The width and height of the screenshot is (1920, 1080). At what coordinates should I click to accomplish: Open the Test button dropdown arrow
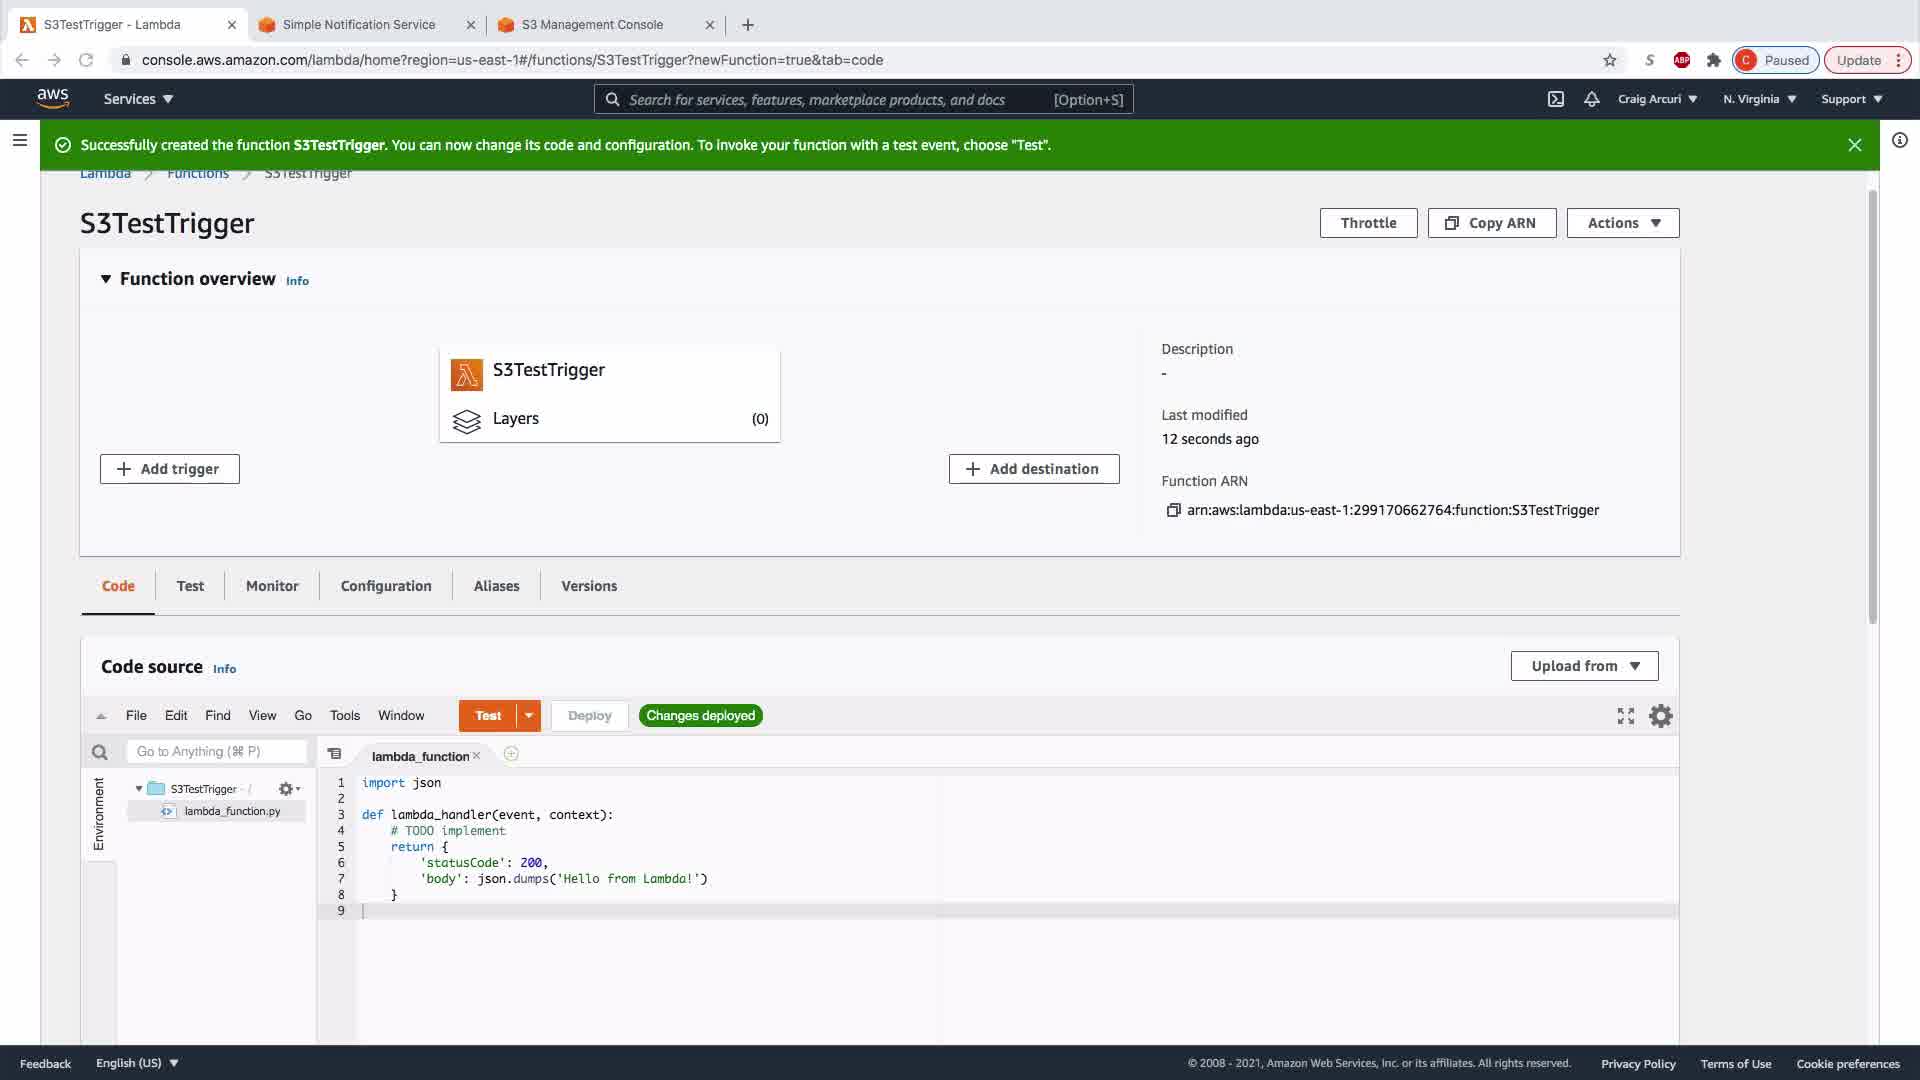[x=529, y=716]
